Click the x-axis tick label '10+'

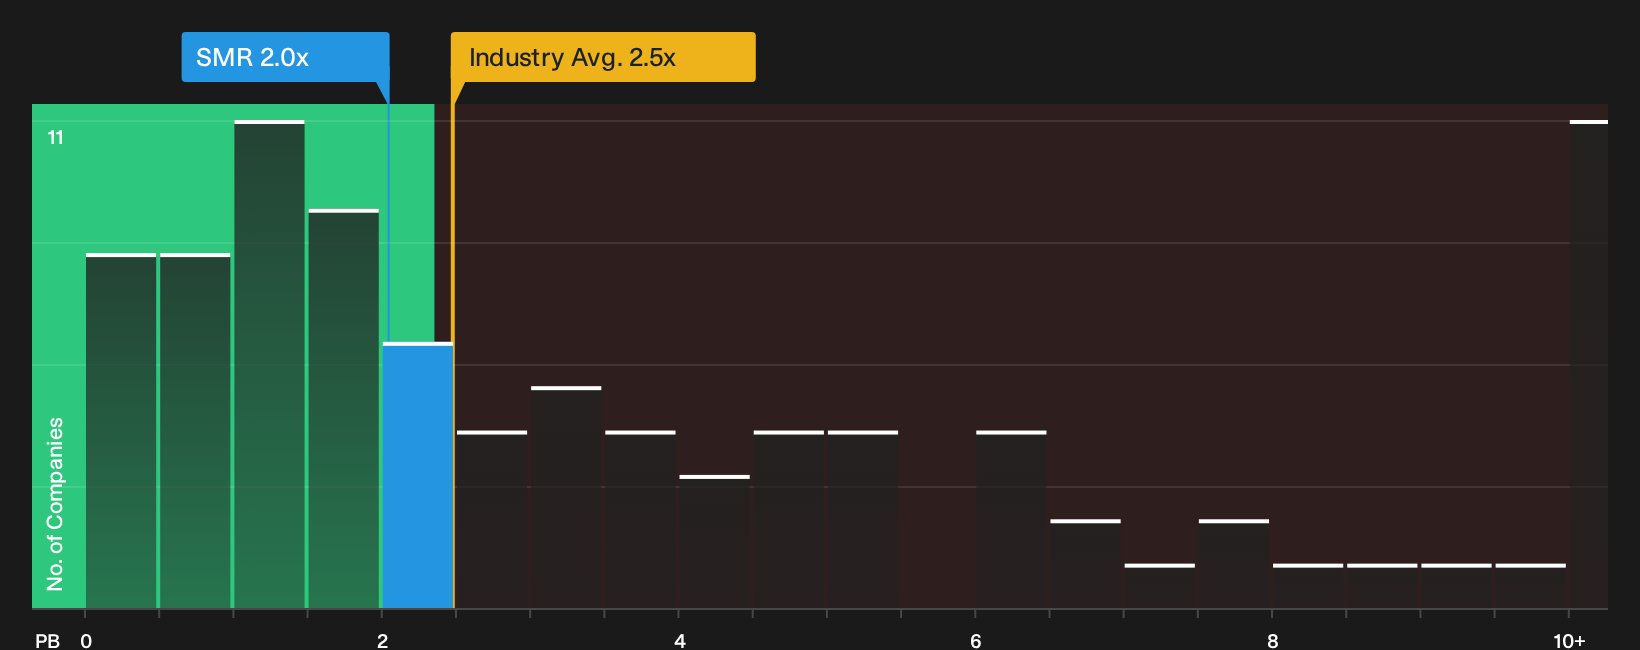[x=1569, y=641]
